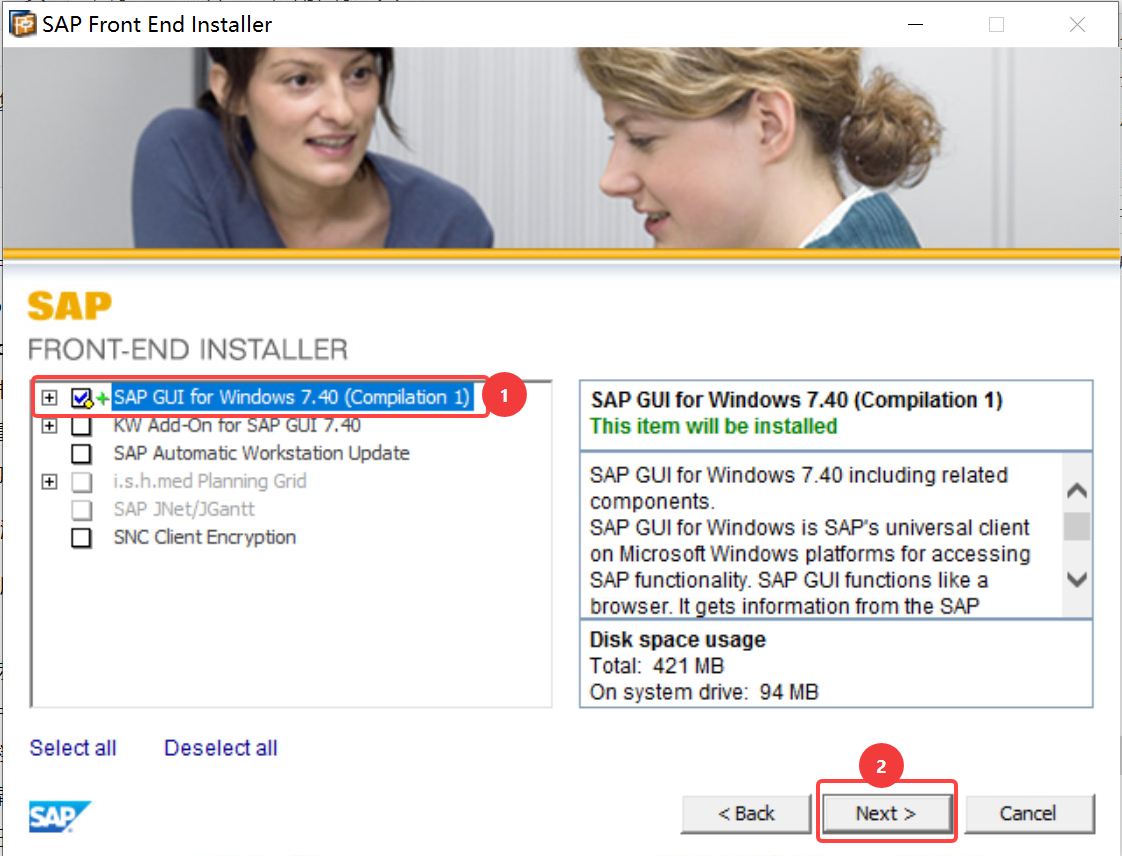Minimize the installer window
The image size is (1122, 856).
click(x=915, y=24)
